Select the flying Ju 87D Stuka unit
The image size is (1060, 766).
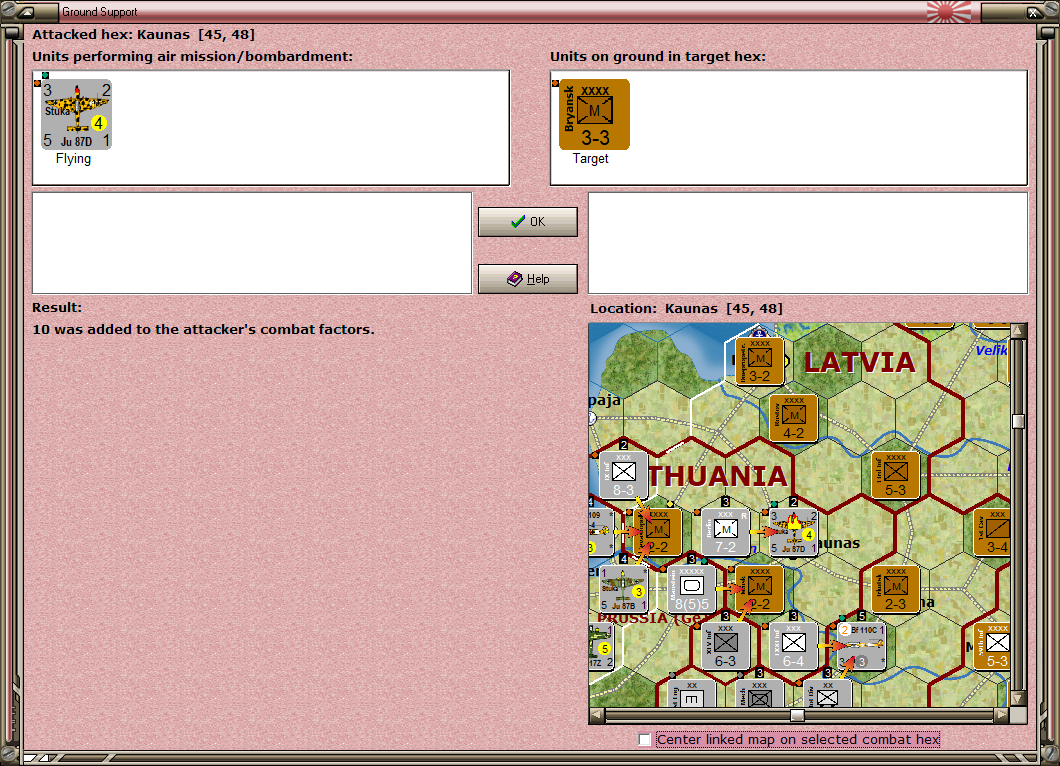pos(75,113)
